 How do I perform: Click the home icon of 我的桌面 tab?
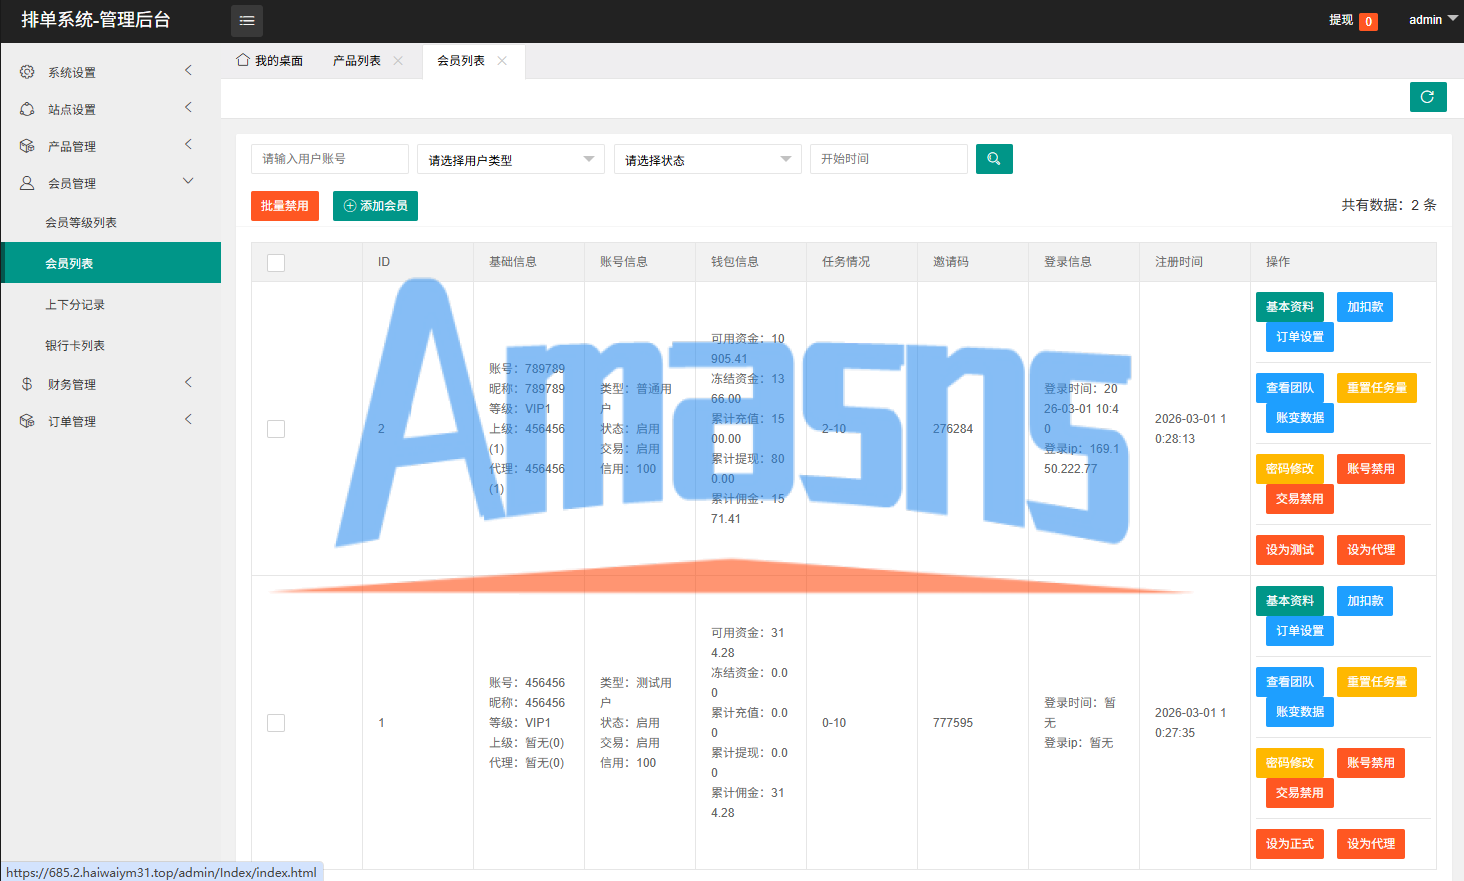[x=243, y=60]
